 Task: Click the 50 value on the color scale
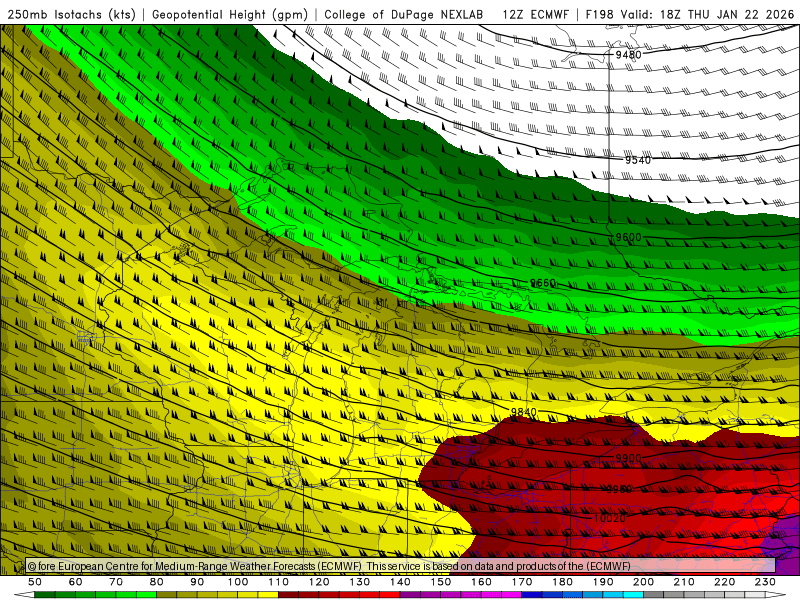point(35,582)
